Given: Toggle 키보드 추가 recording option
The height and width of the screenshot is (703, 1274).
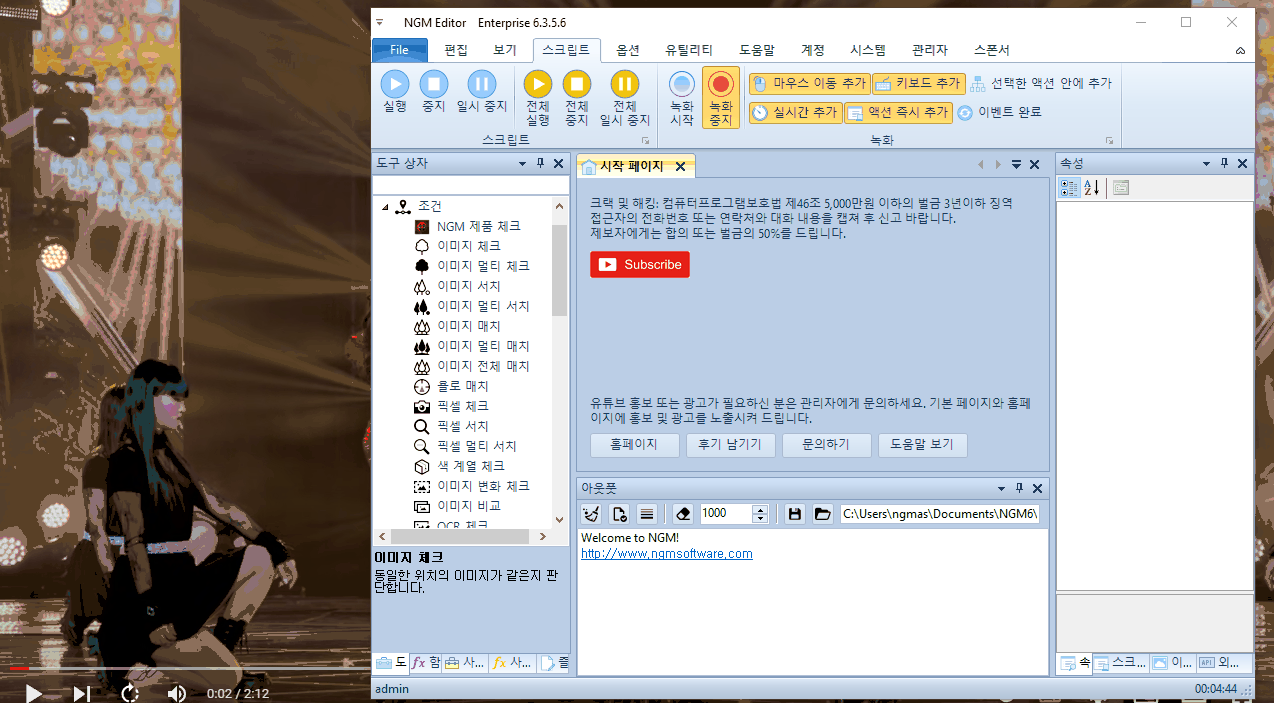Looking at the screenshot, I should click(x=918, y=84).
